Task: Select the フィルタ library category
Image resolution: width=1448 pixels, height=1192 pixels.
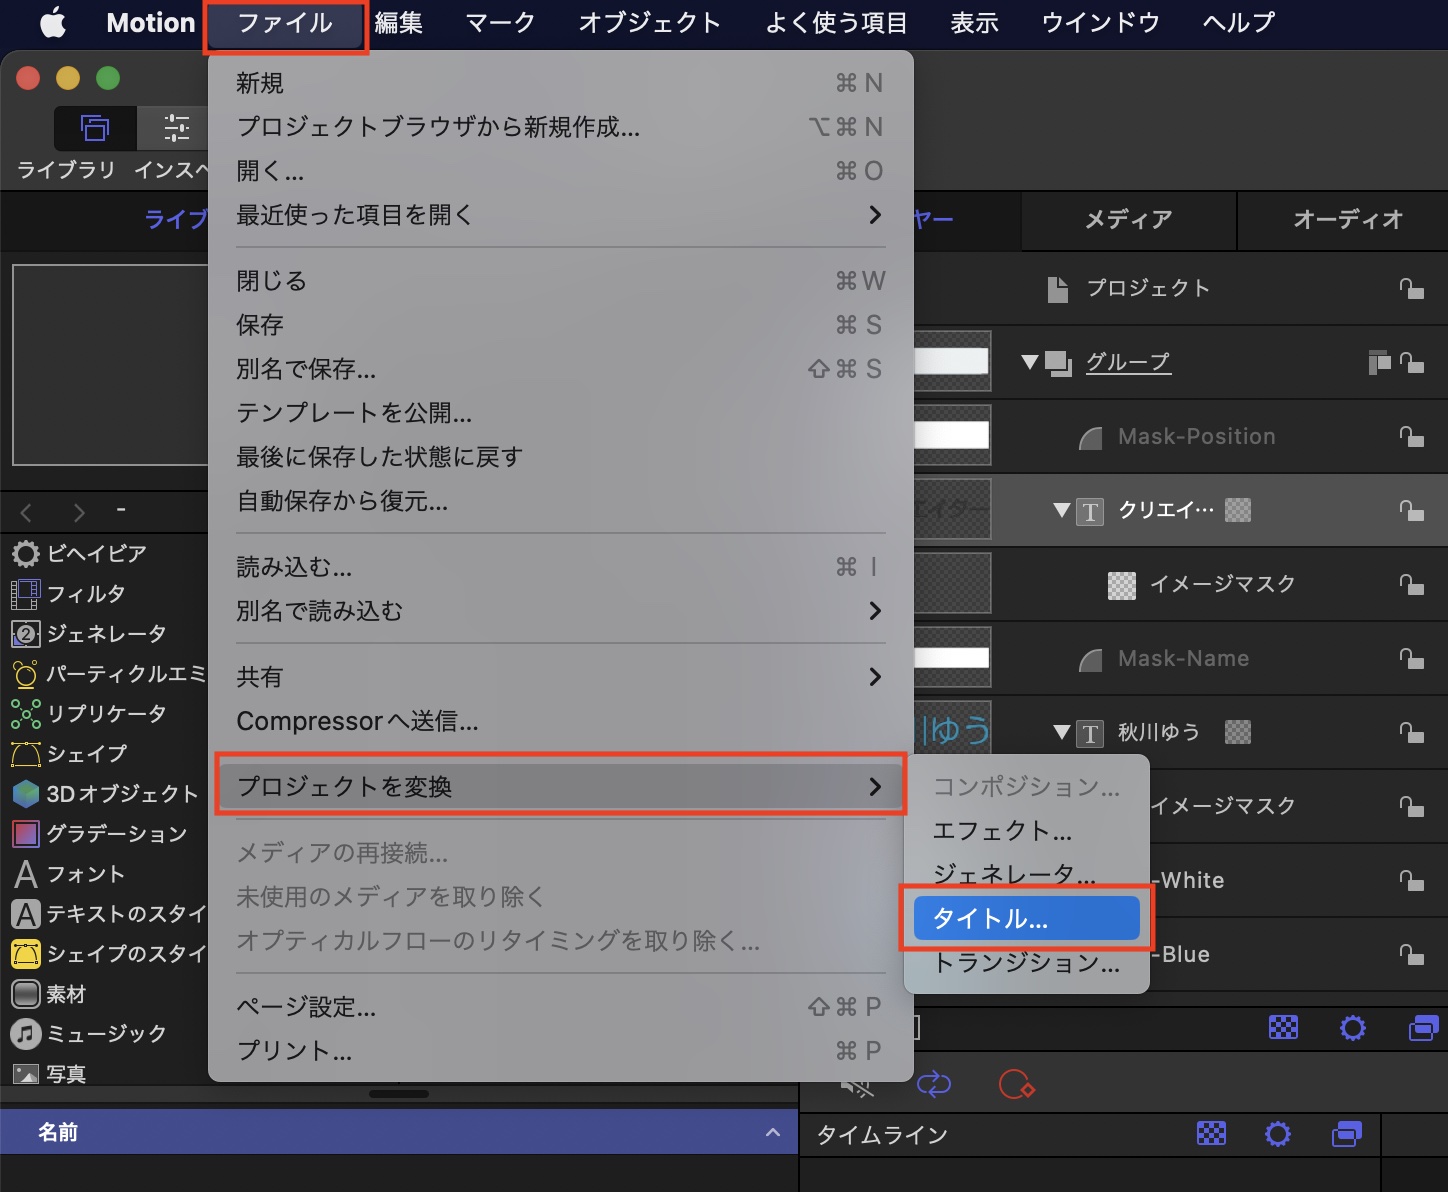Action: coord(104,594)
